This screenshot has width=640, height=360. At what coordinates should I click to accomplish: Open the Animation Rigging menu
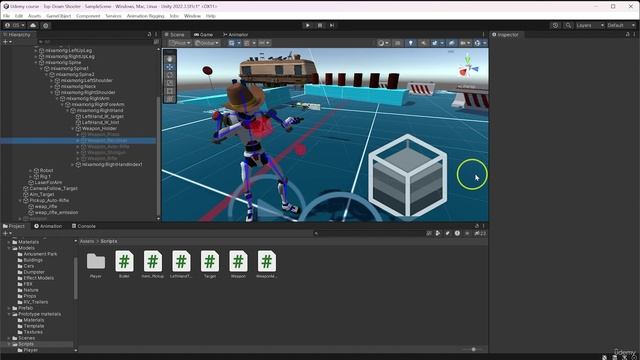click(x=145, y=16)
